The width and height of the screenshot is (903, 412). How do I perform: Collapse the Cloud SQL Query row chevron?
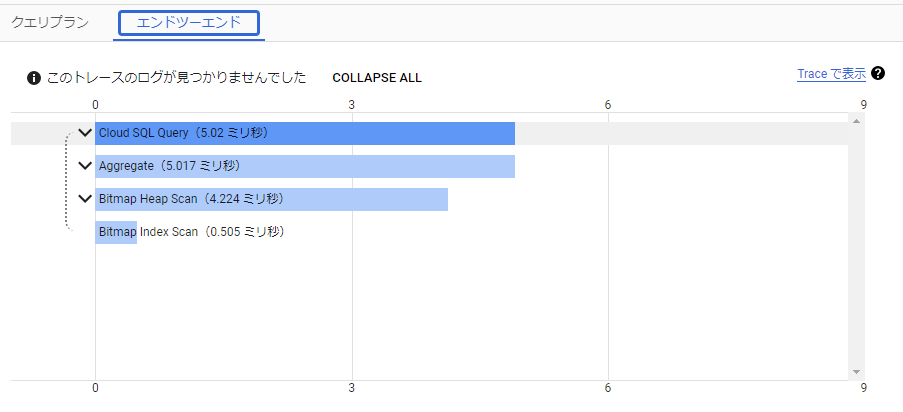[x=85, y=133]
